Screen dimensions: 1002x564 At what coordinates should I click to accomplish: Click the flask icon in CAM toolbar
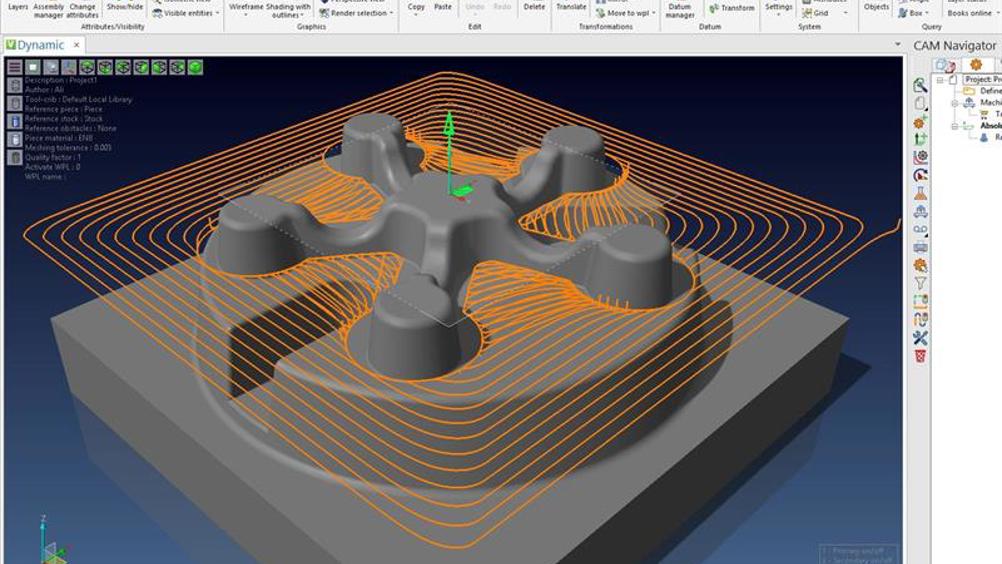920,193
